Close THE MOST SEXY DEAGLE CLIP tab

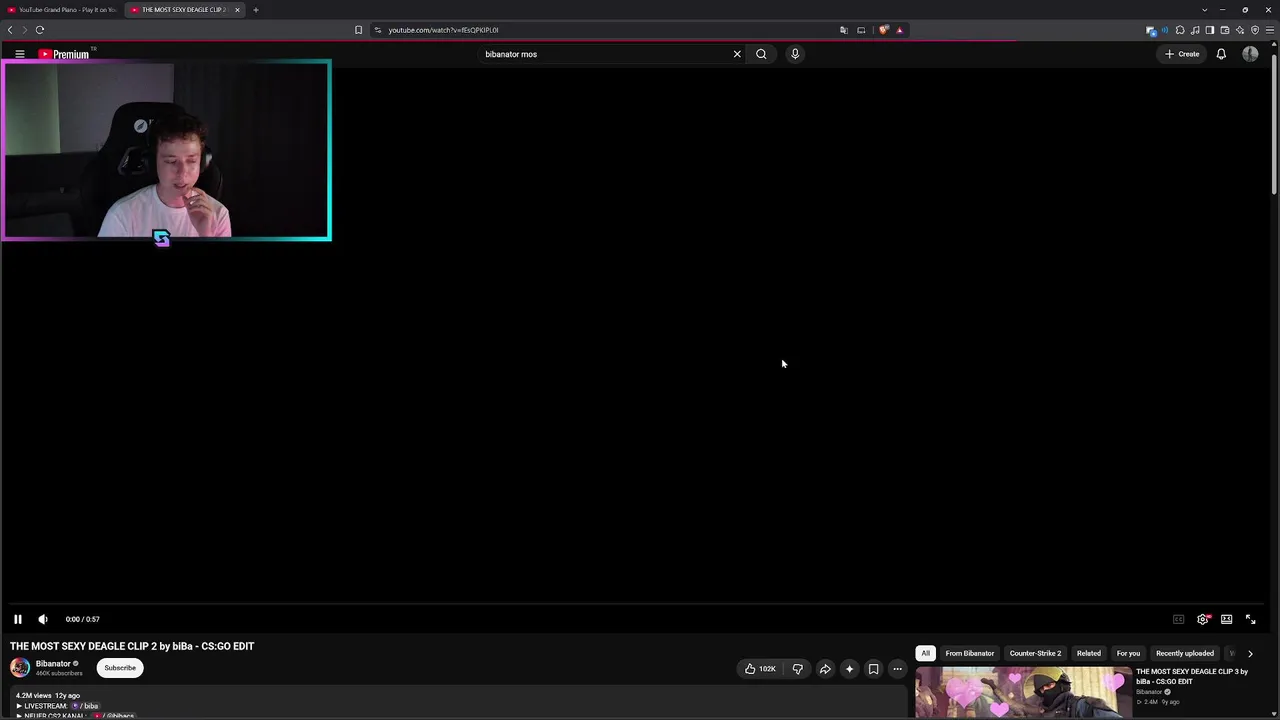(237, 10)
